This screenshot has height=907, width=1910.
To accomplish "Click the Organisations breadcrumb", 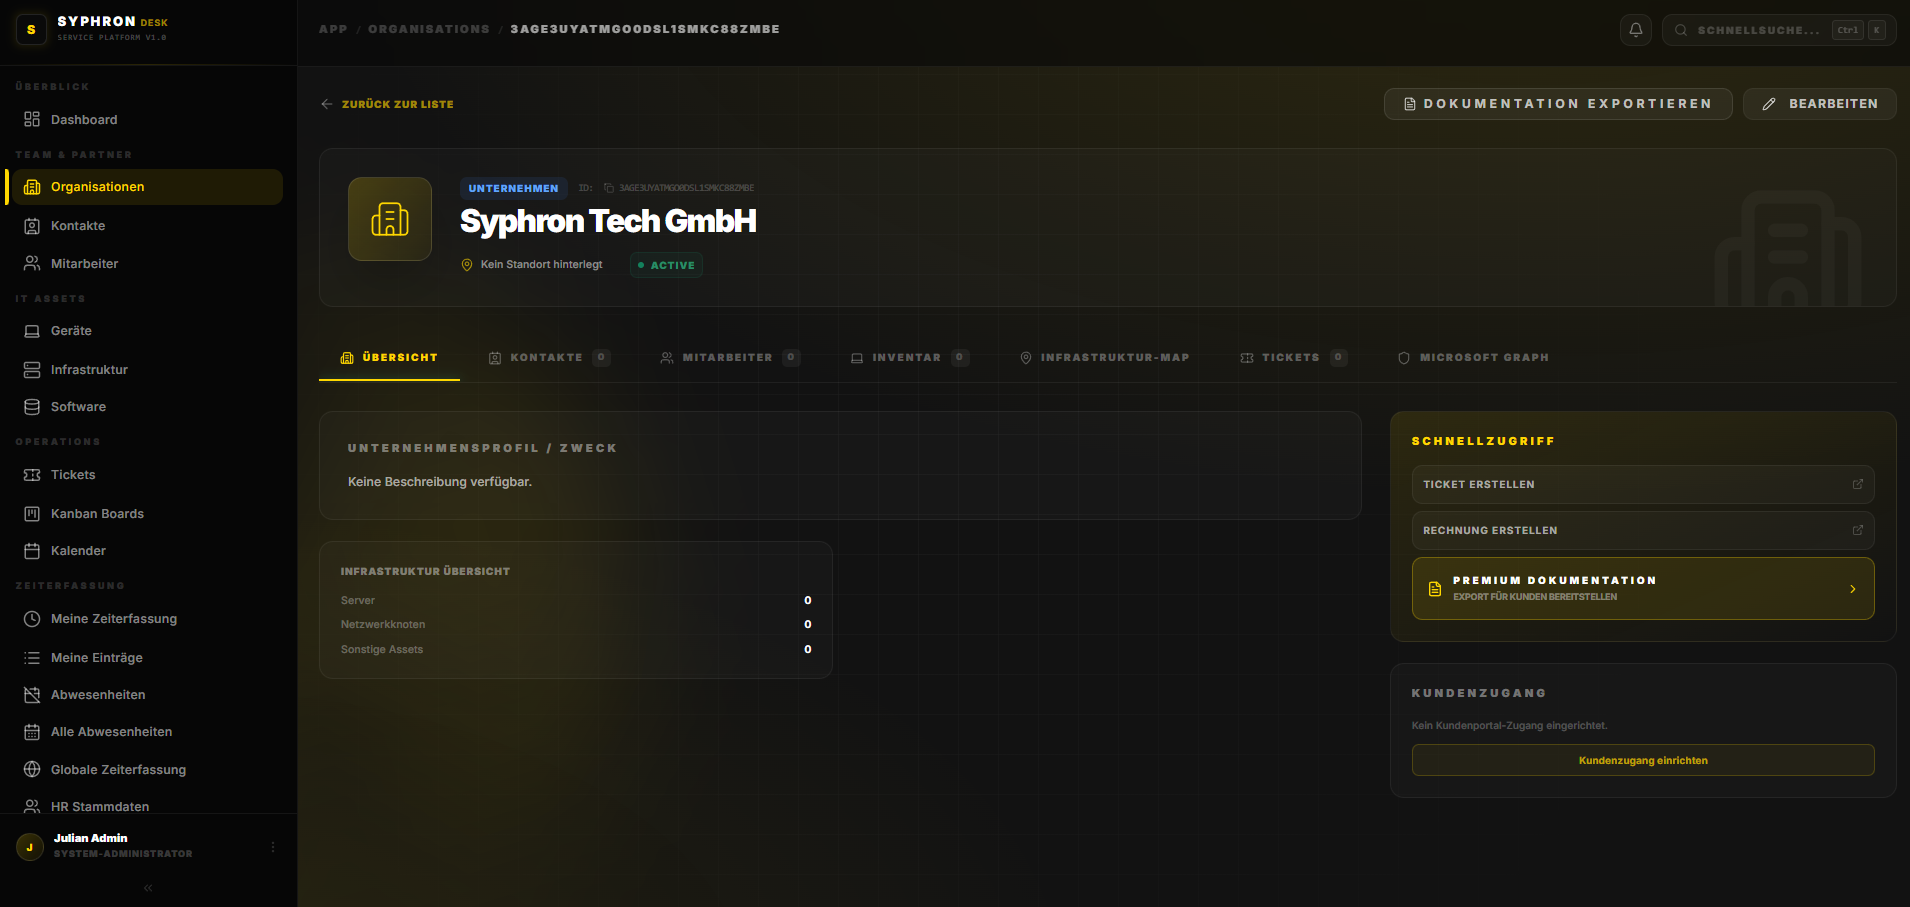I will 429,29.
